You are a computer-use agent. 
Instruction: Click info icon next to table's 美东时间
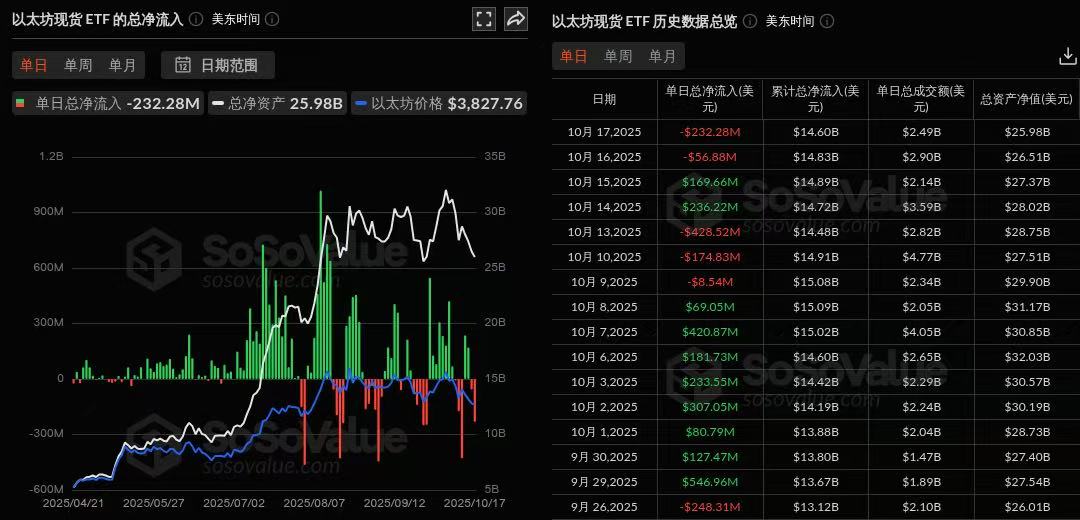point(827,21)
